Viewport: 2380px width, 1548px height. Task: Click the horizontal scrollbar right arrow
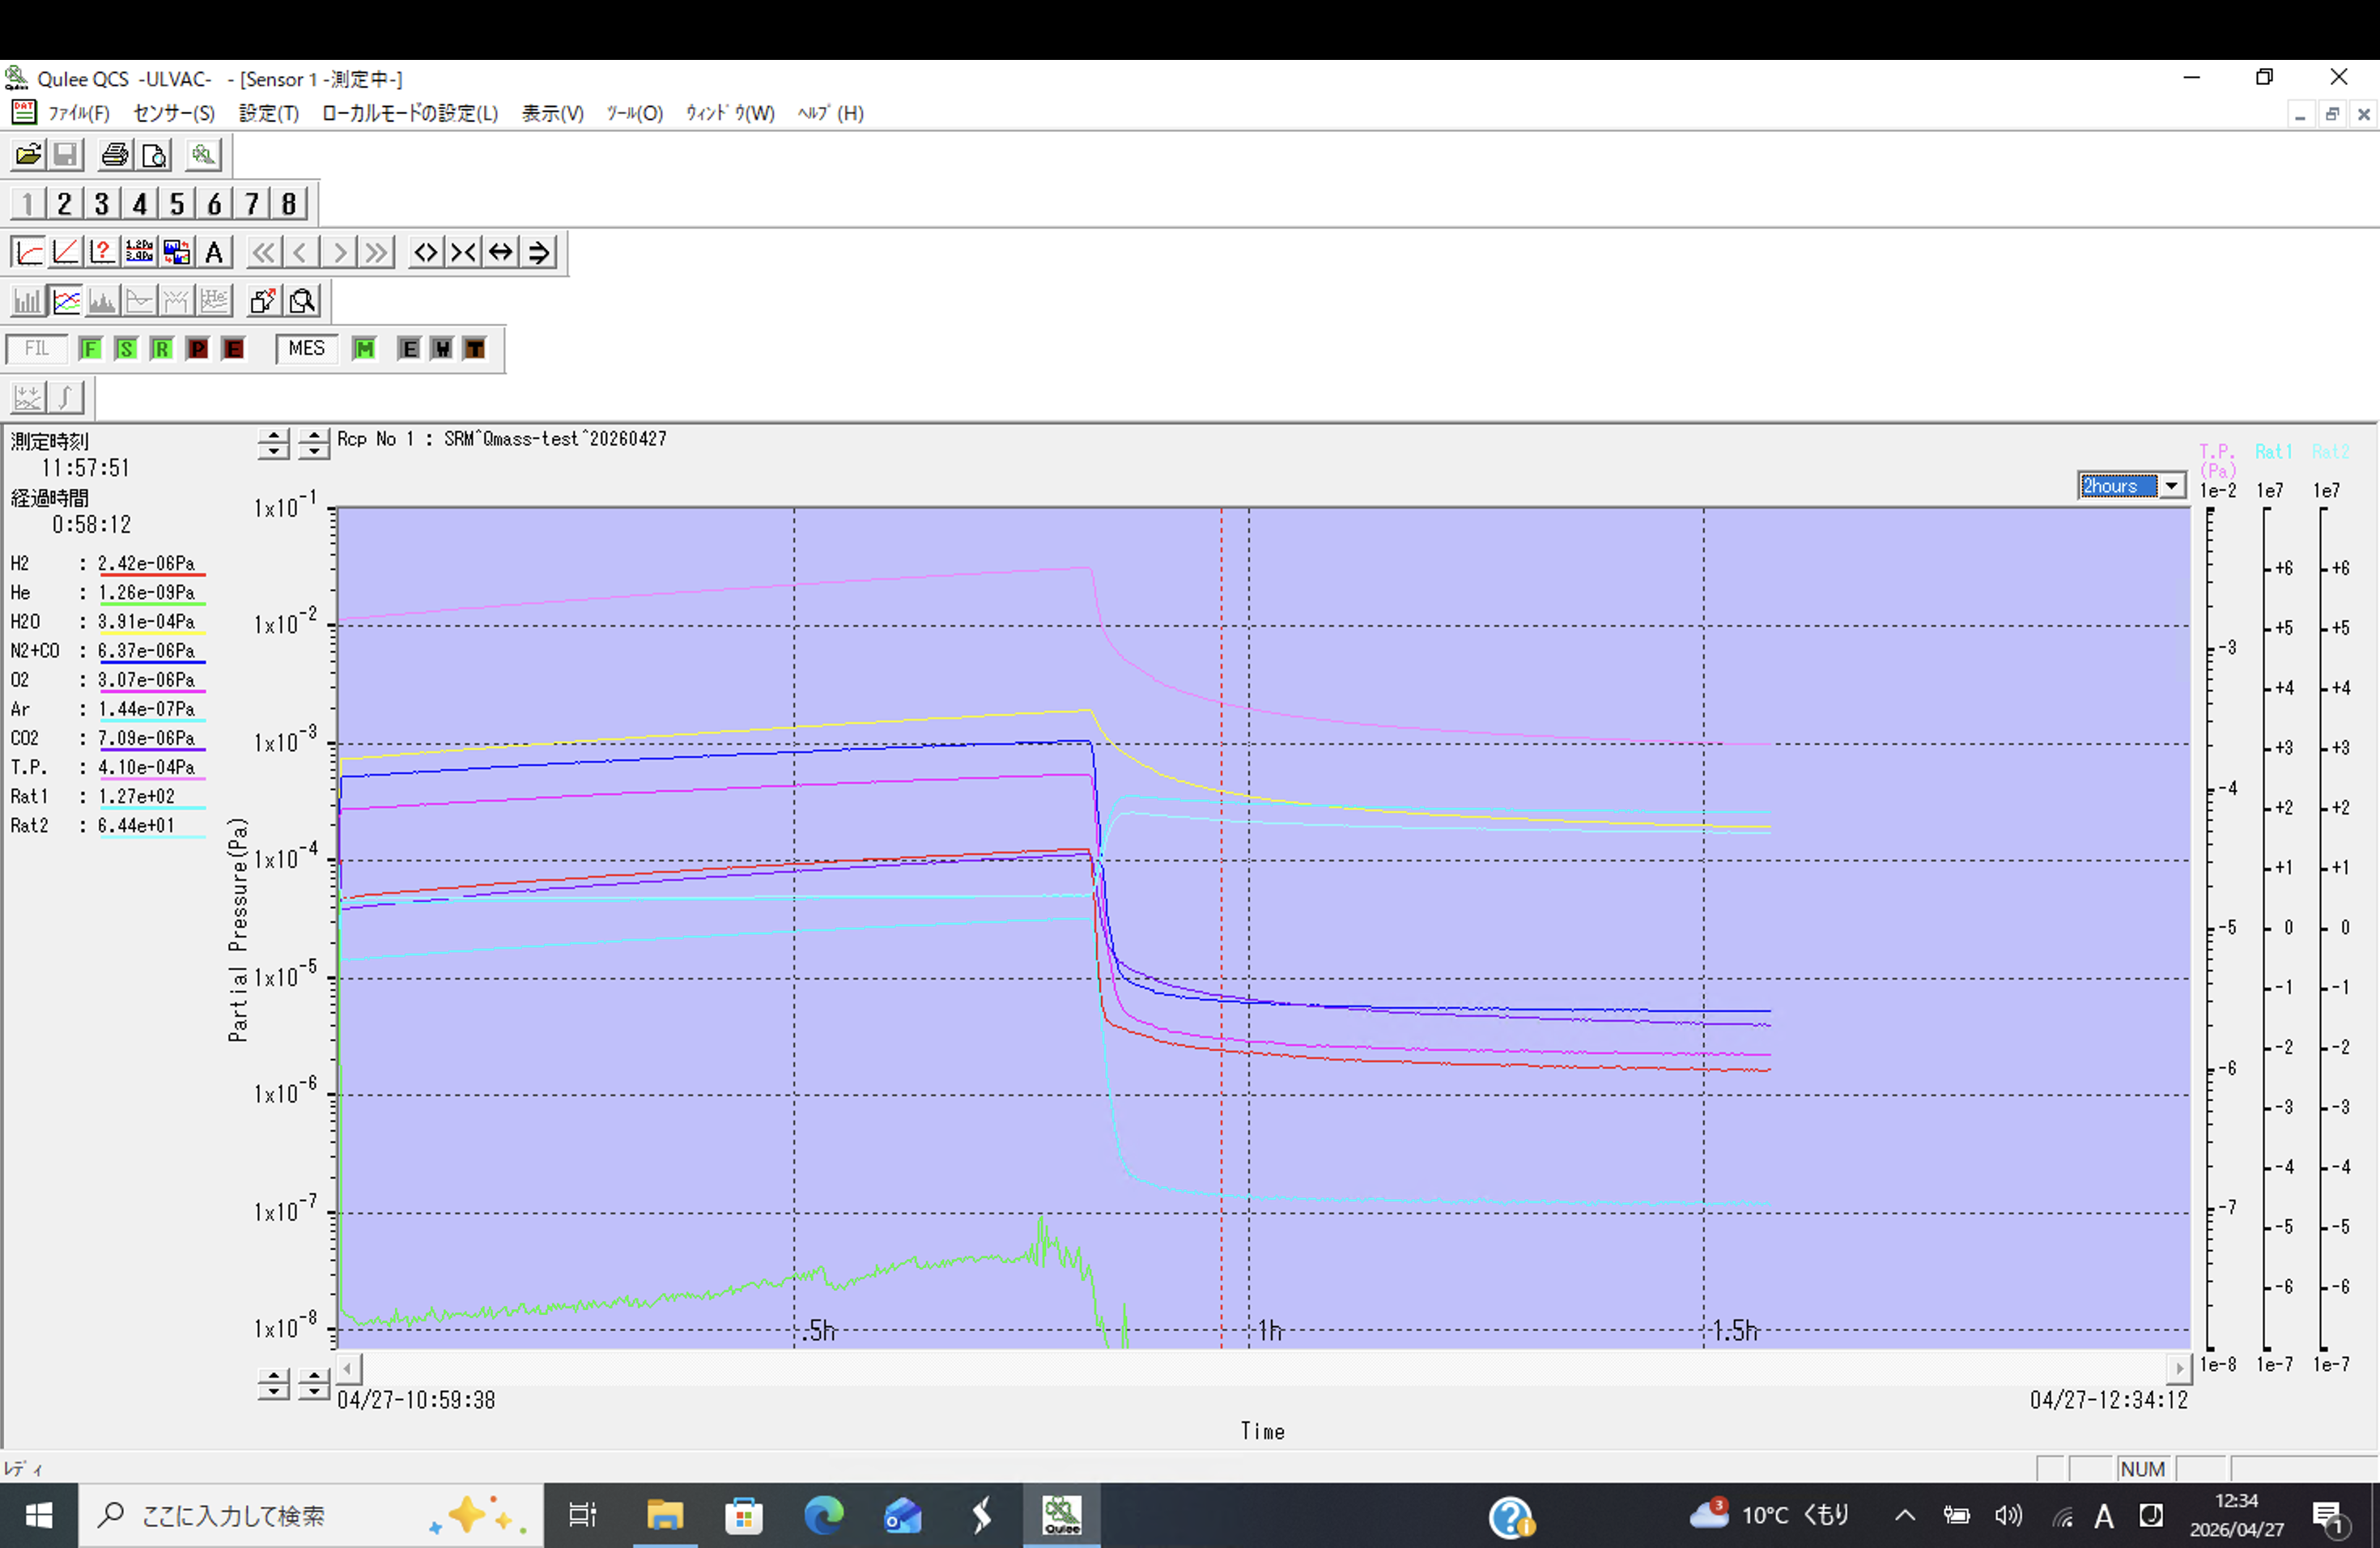(2179, 1368)
